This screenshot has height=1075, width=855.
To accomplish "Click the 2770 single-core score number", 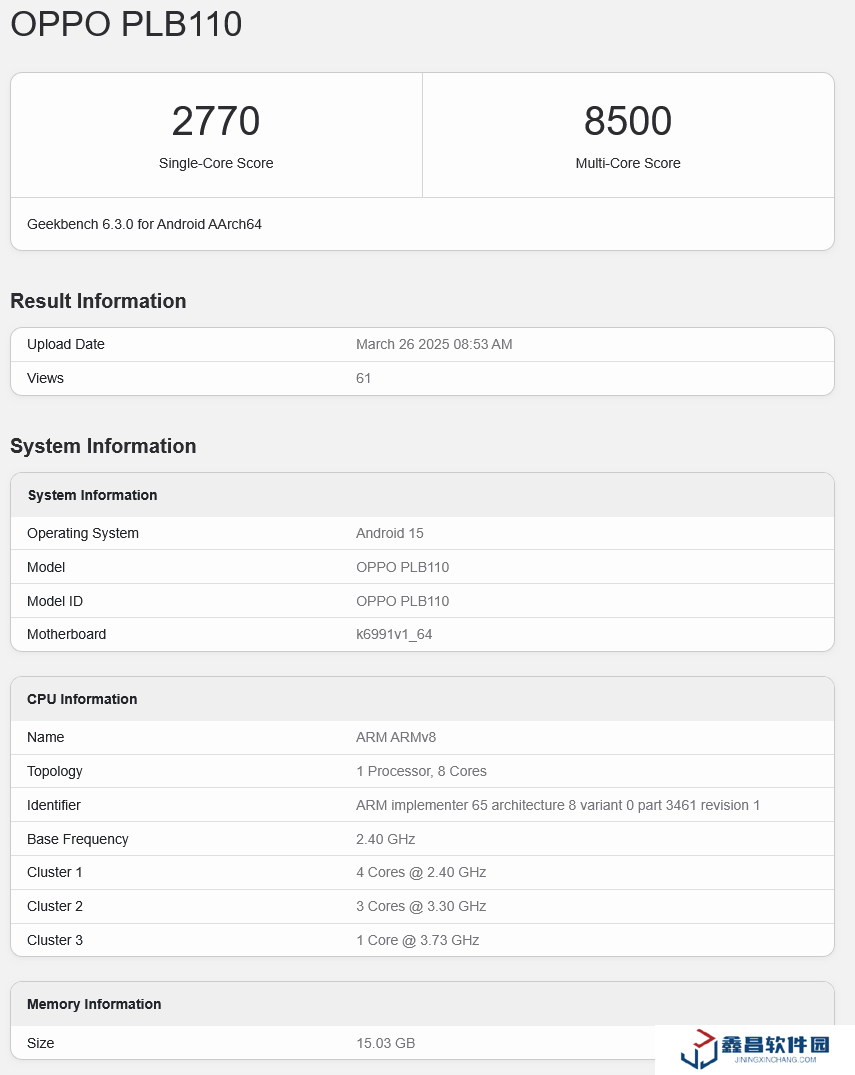I will [216, 122].
